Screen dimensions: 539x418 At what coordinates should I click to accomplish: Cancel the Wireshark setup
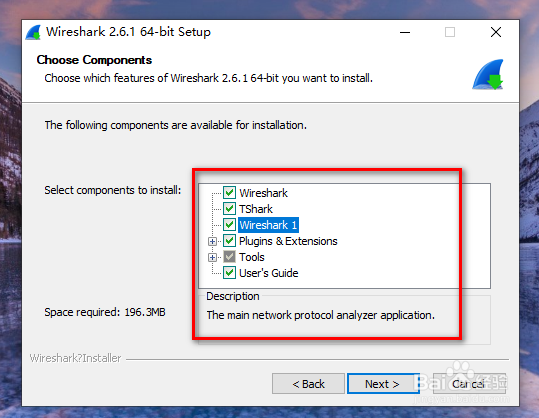(x=469, y=384)
